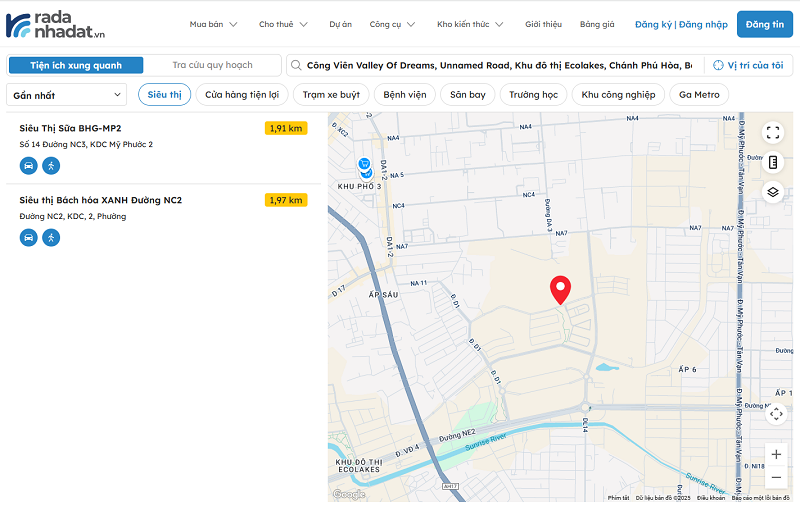Viewport: 800px width, 515px height.
Task: Expand the Kho kiến thức menu
Action: (470, 24)
